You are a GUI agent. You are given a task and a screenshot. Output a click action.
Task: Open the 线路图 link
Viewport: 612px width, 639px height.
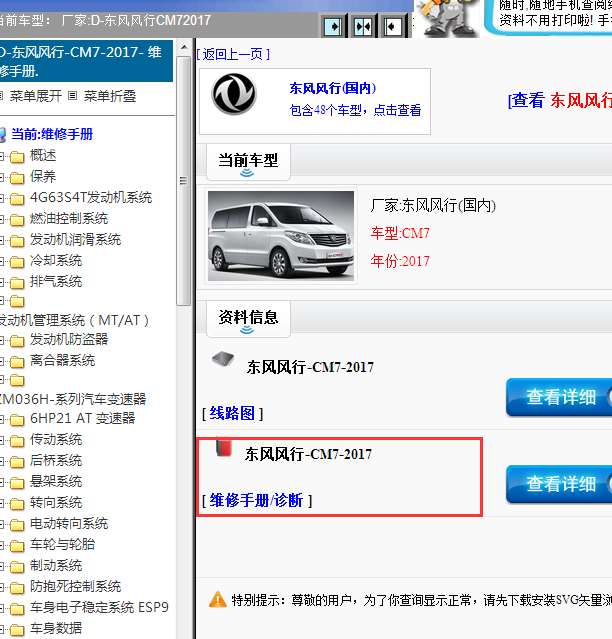232,414
